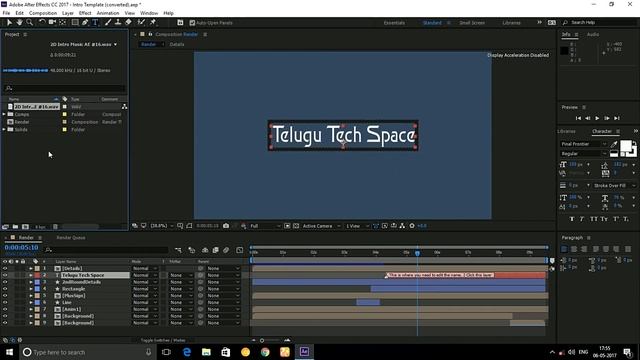Select the Puppet Pin tool
This screenshot has height=360, width=640.
click(153, 22)
